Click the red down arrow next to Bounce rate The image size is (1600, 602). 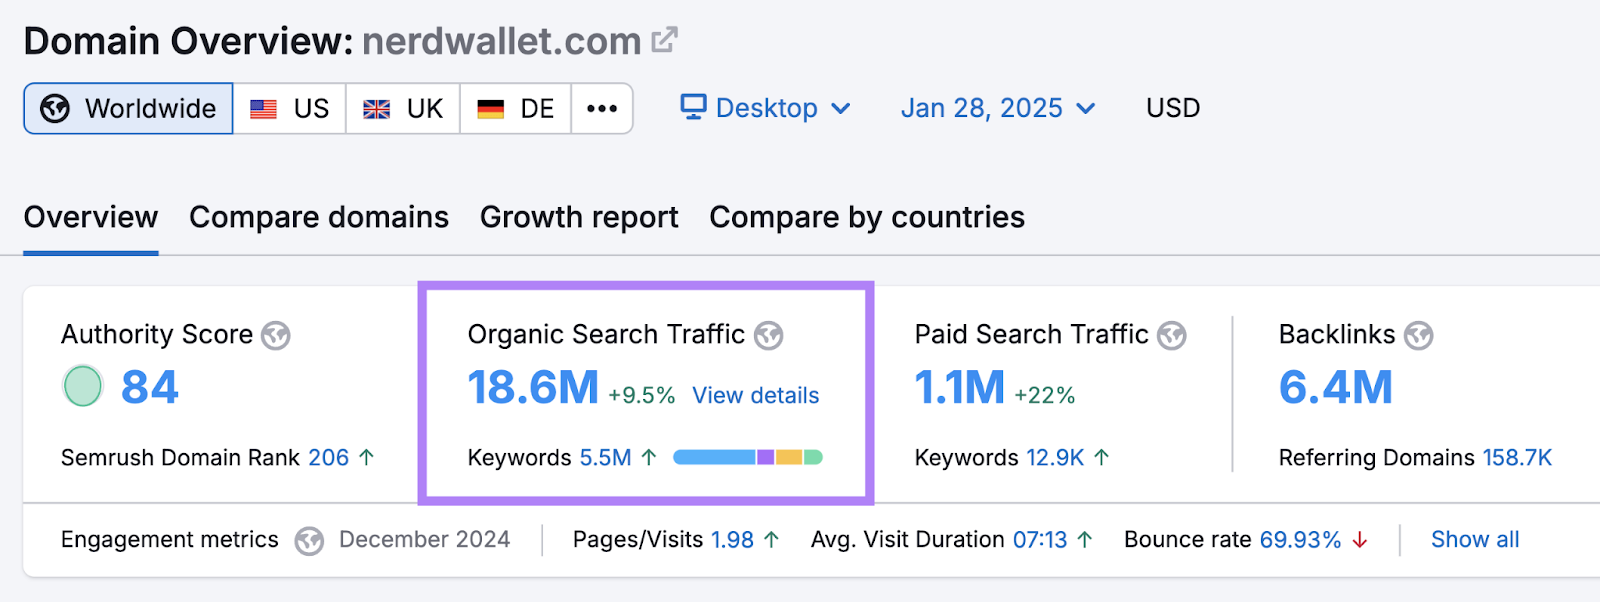[1360, 539]
